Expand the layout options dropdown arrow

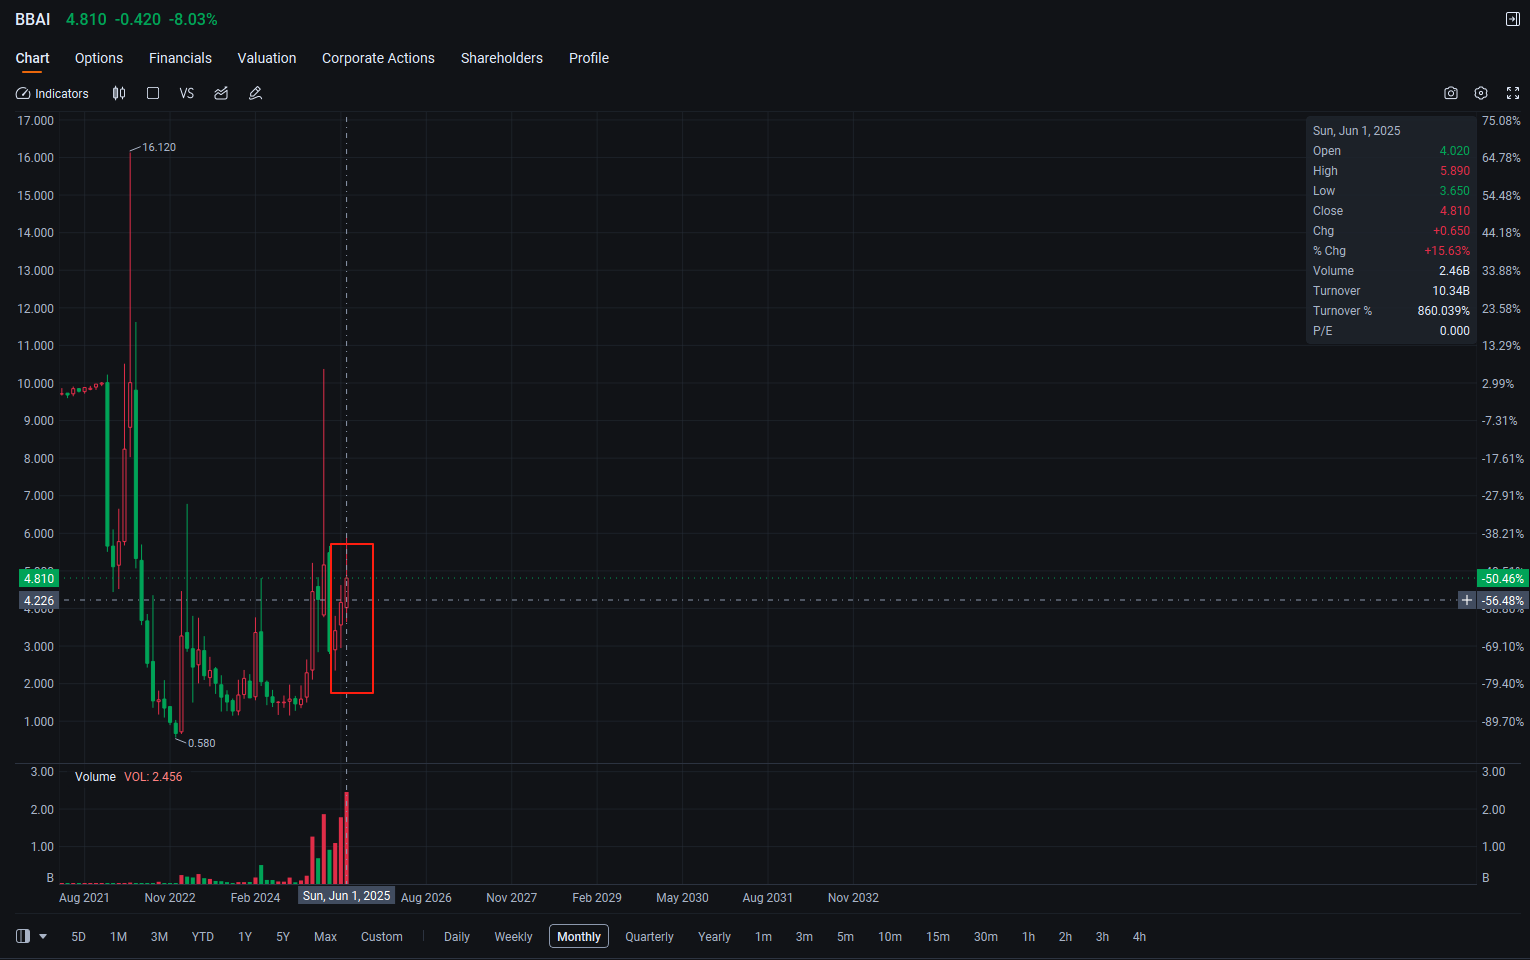(x=43, y=937)
